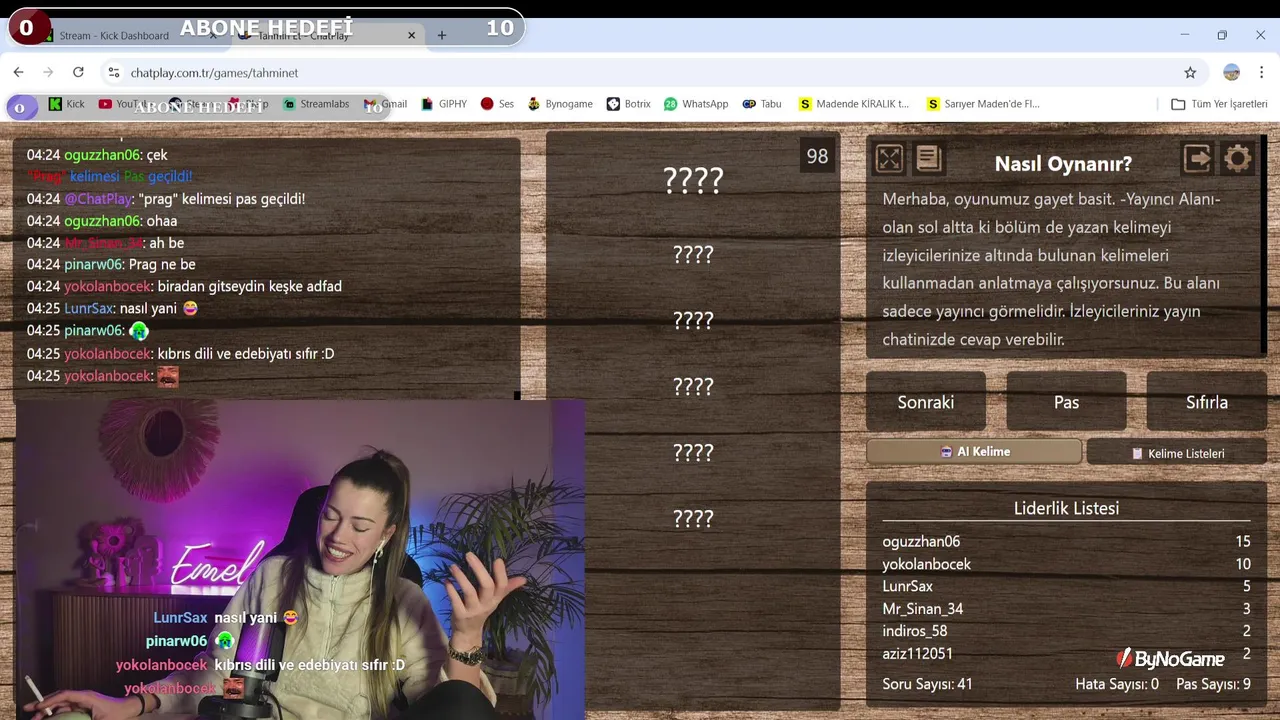
Task: Click the exit arrow icon next to settings
Action: (1197, 158)
